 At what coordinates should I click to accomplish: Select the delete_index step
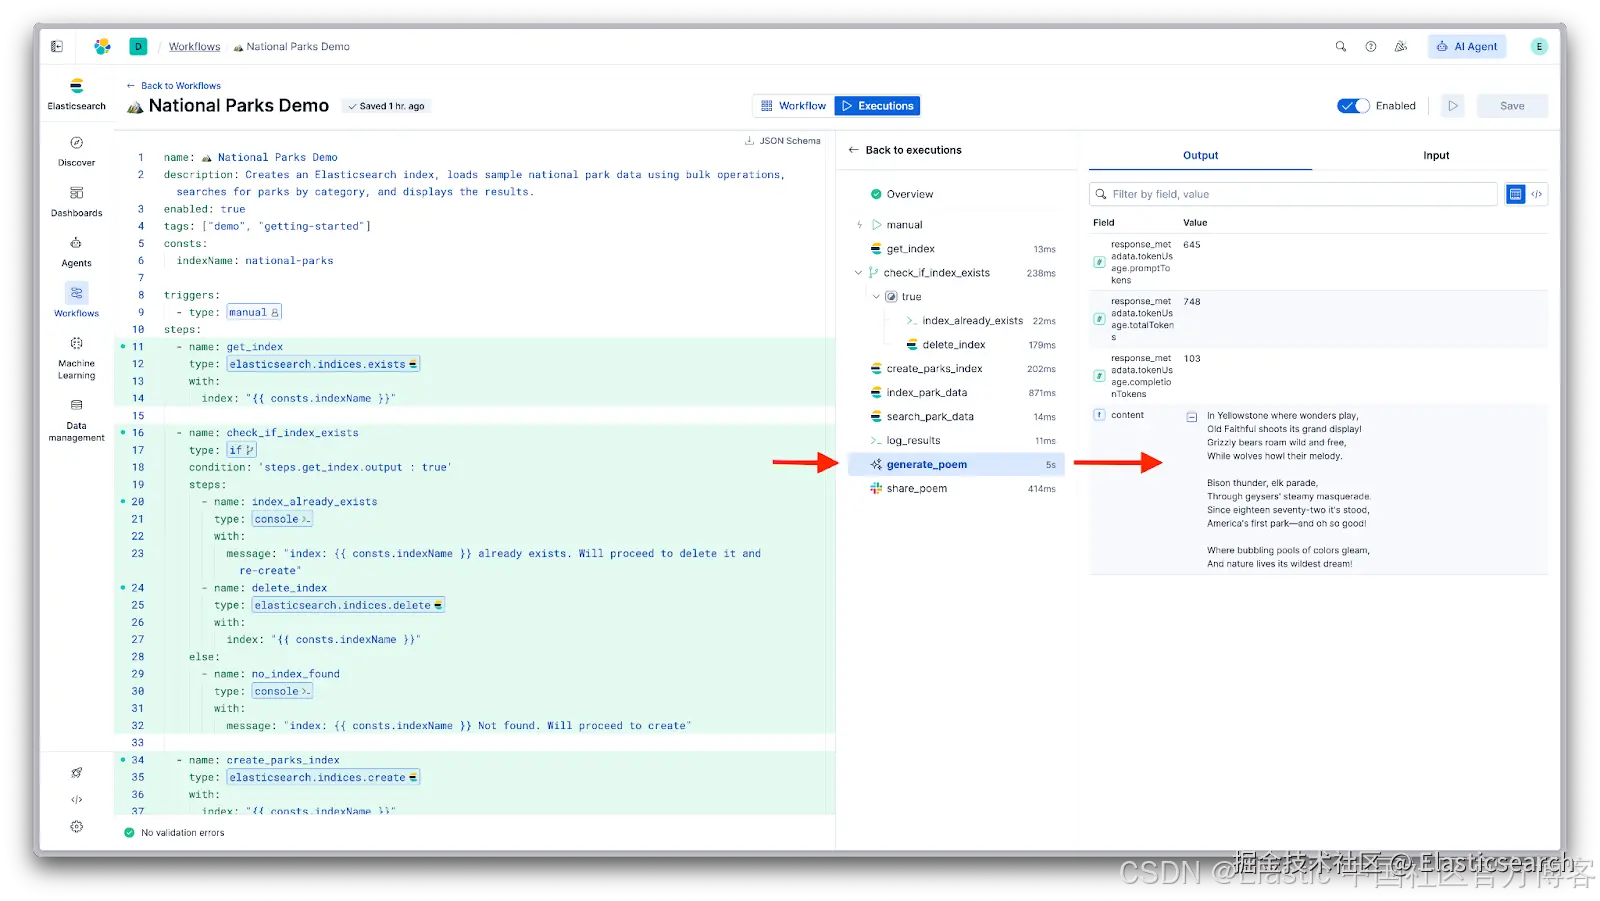tap(975, 345)
